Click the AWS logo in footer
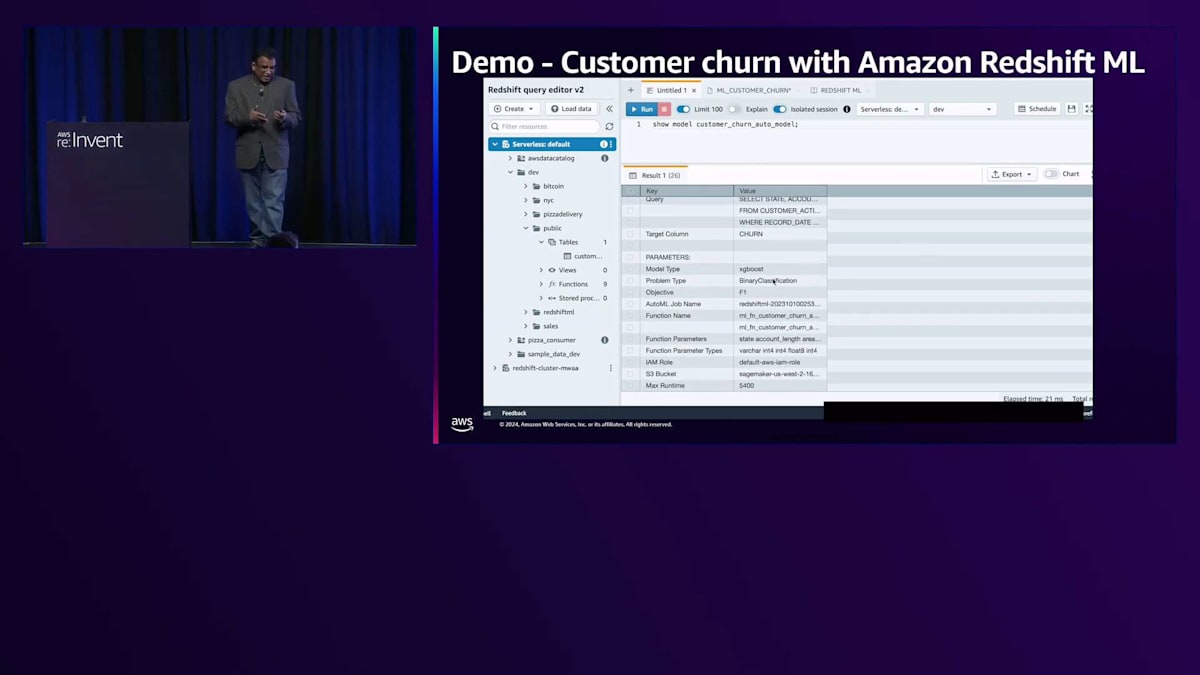Viewport: 1200px width, 675px height. pos(462,424)
